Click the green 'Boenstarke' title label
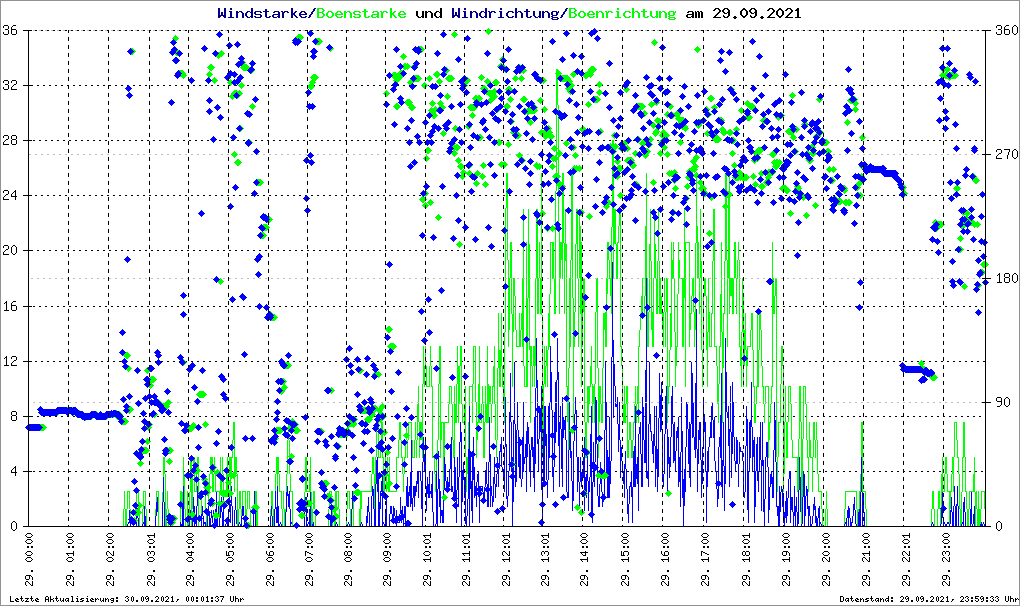Screen dimensions: 1020x606 [x=360, y=14]
